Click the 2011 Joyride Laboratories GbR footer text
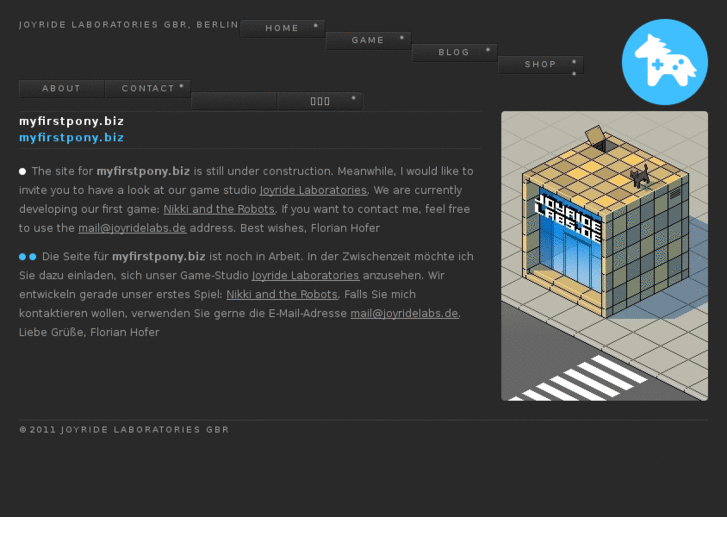This screenshot has height=545, width=727. pos(124,430)
